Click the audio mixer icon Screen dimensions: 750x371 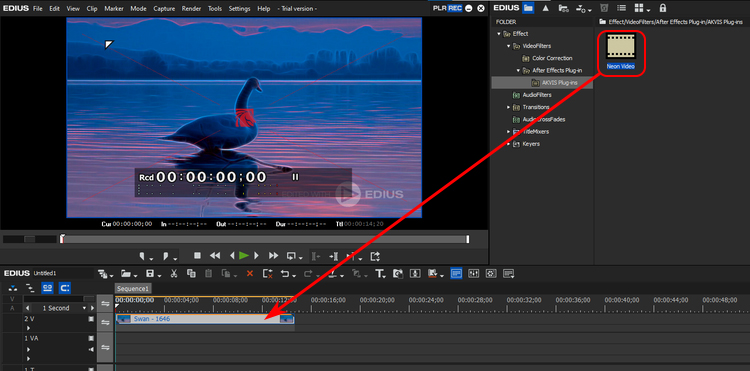474,273
